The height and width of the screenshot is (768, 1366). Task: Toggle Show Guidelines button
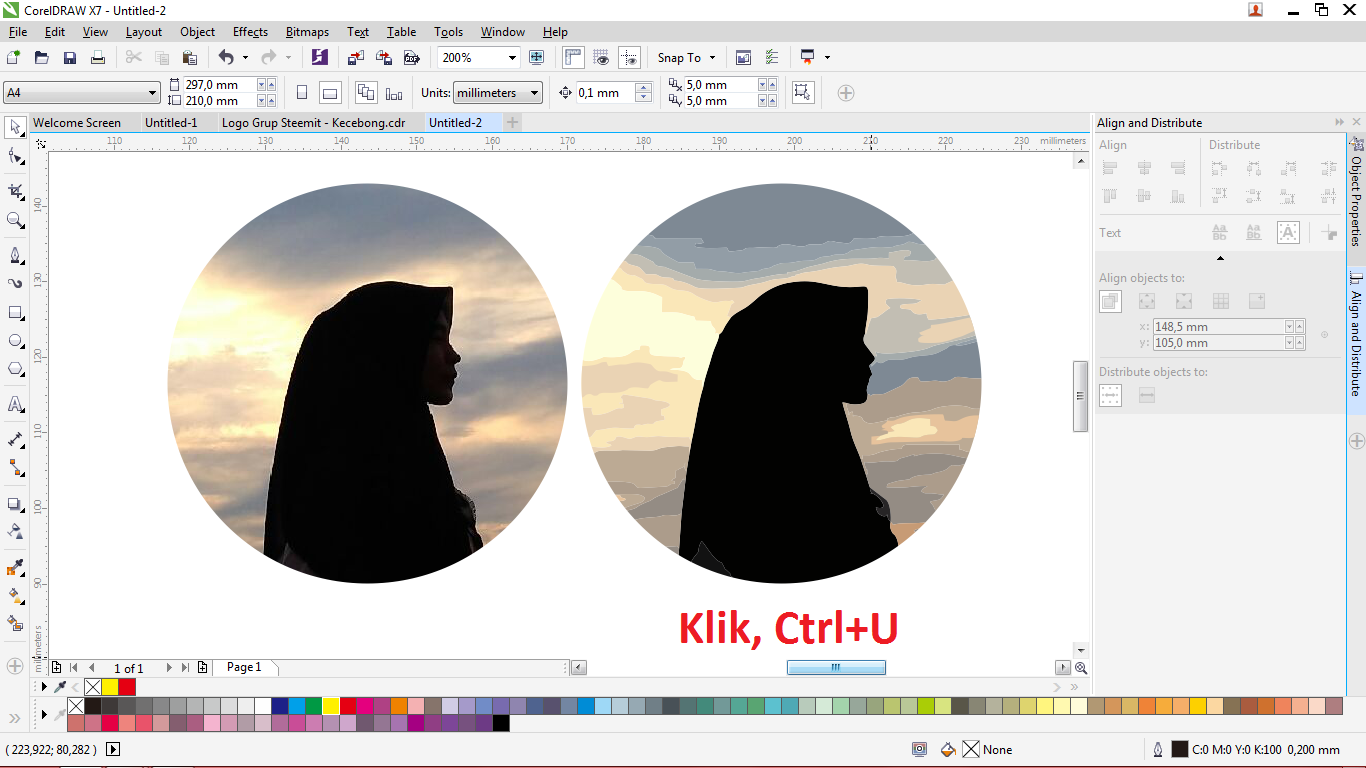click(629, 58)
